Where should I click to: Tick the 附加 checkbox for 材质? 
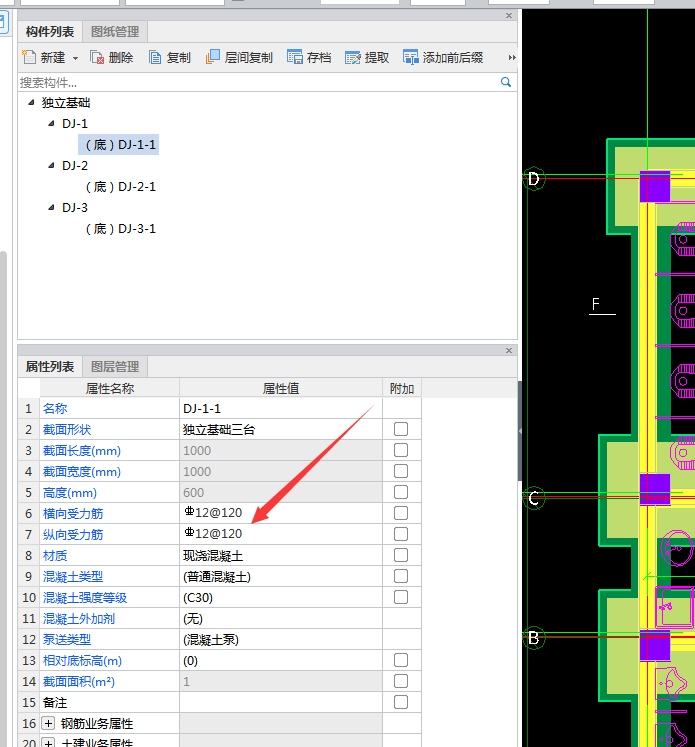[x=401, y=555]
